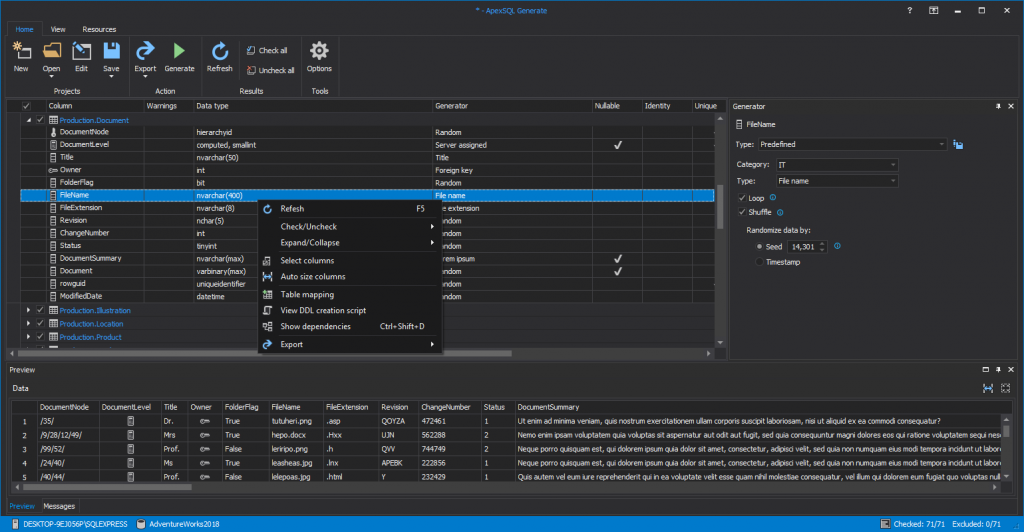The image size is (1024, 532).
Task: Click the Uncheck all icon
Action: [251, 70]
